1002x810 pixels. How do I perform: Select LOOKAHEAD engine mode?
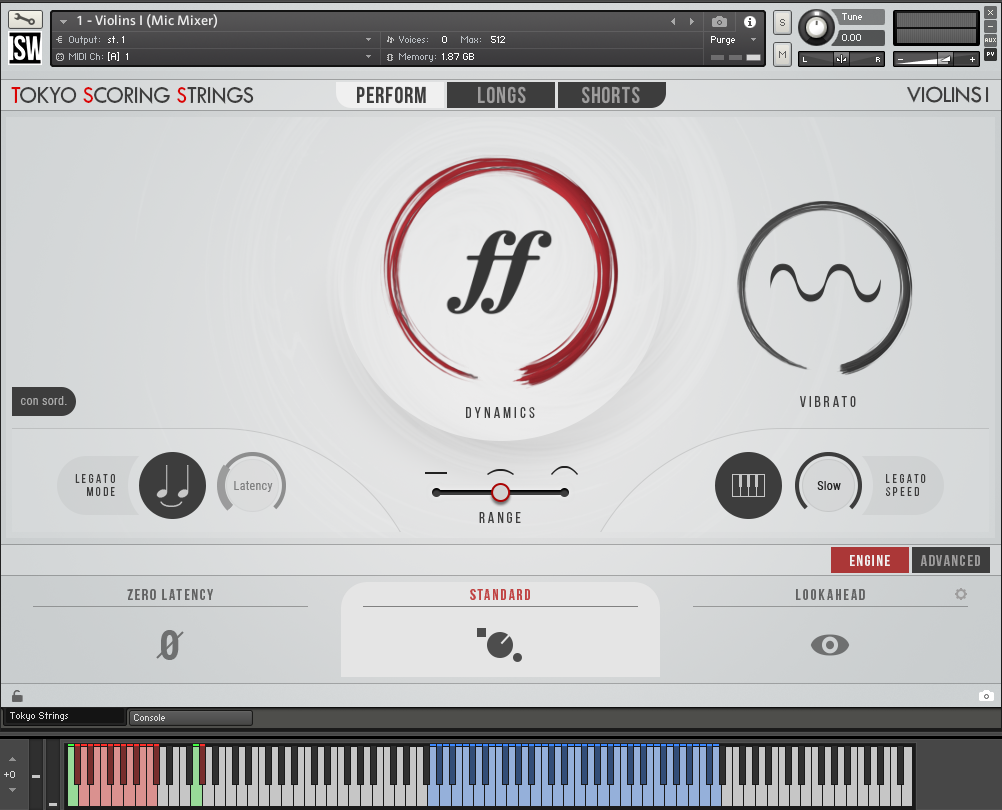[830, 595]
